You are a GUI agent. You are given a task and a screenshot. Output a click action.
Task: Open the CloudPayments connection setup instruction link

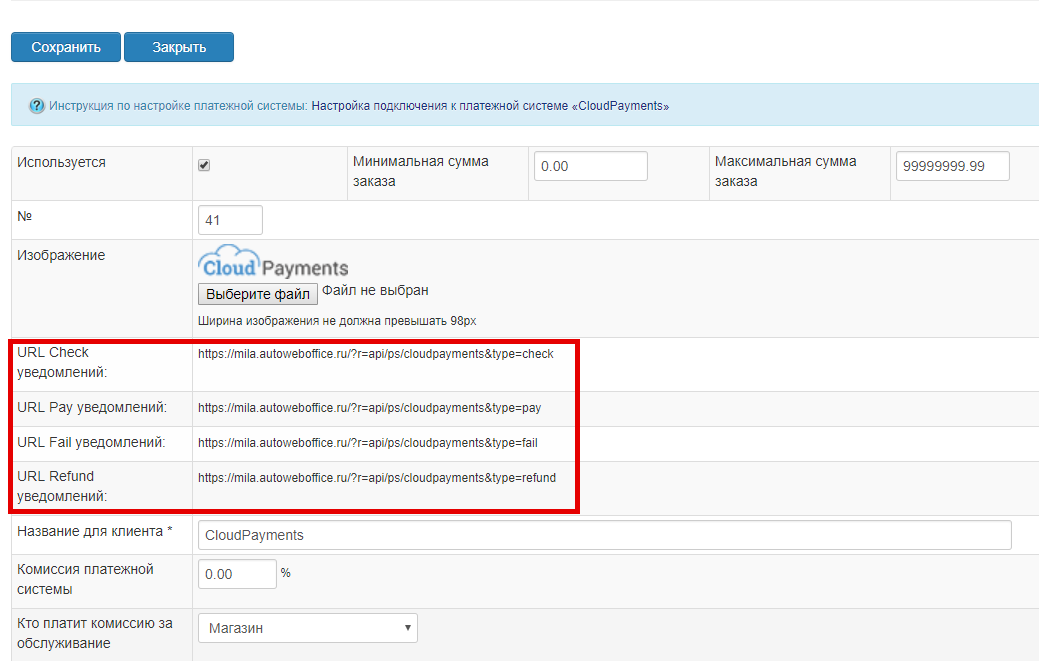point(490,105)
